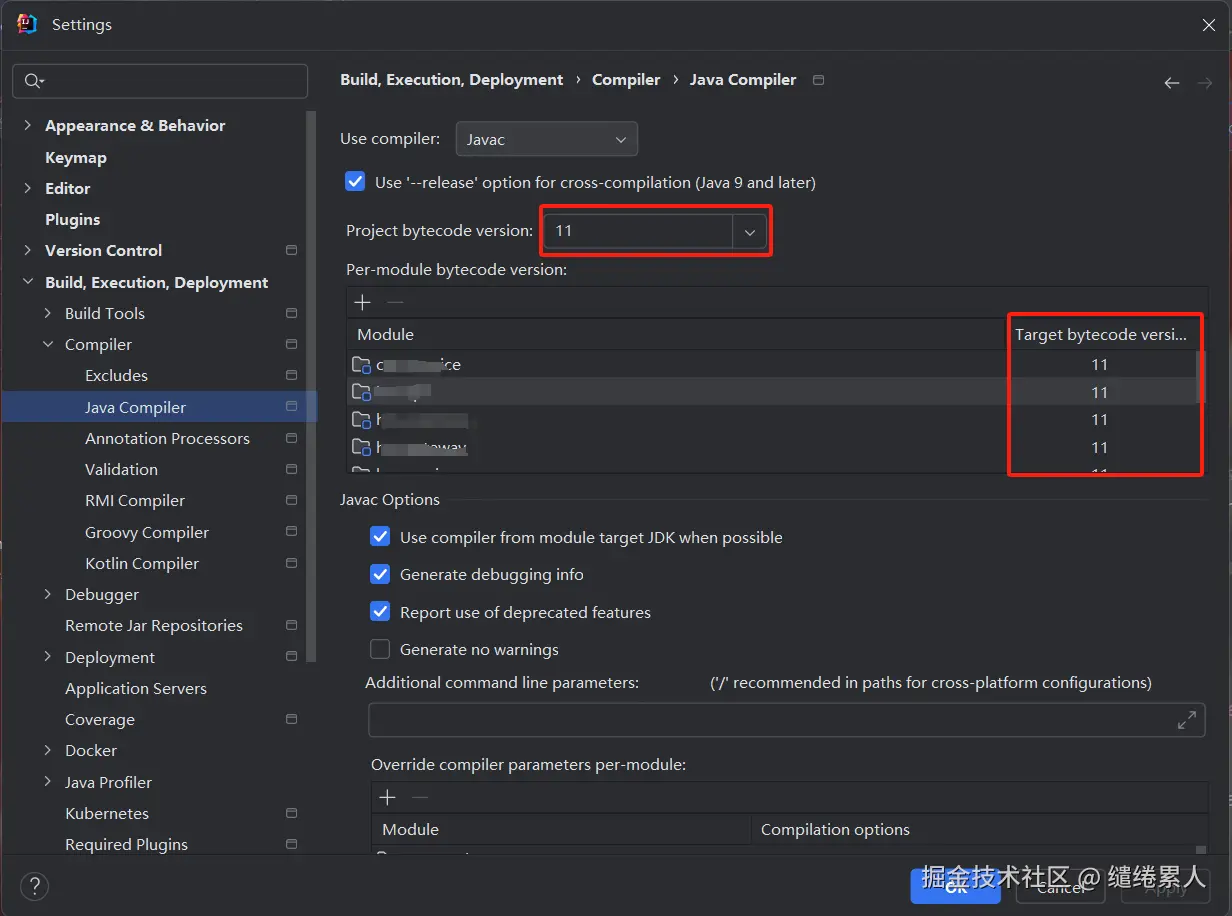Disable Generate debugging info
Image resolution: width=1232 pixels, height=916 pixels.
(x=380, y=574)
